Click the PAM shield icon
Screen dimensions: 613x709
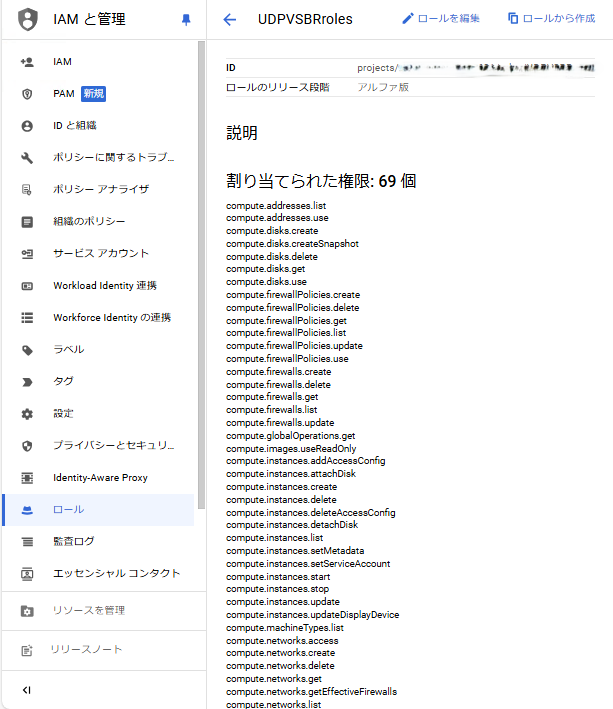pos(27,94)
